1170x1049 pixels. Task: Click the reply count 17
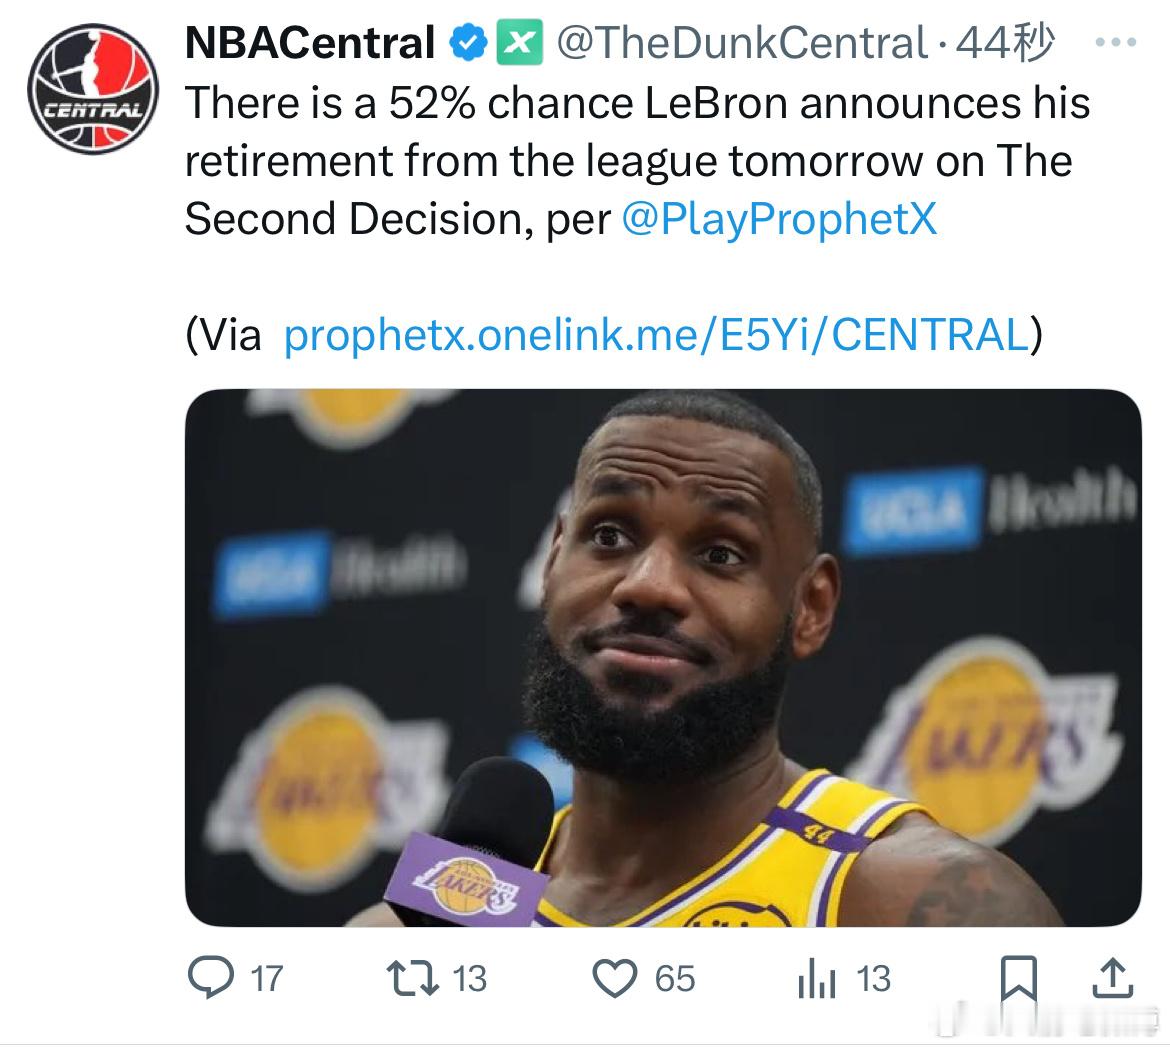coord(266,978)
